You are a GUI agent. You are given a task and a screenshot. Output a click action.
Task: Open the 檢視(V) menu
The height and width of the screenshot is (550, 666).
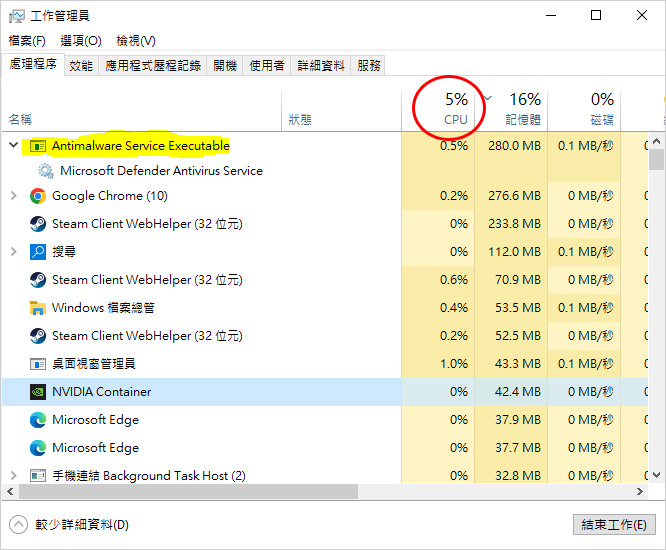coord(136,41)
